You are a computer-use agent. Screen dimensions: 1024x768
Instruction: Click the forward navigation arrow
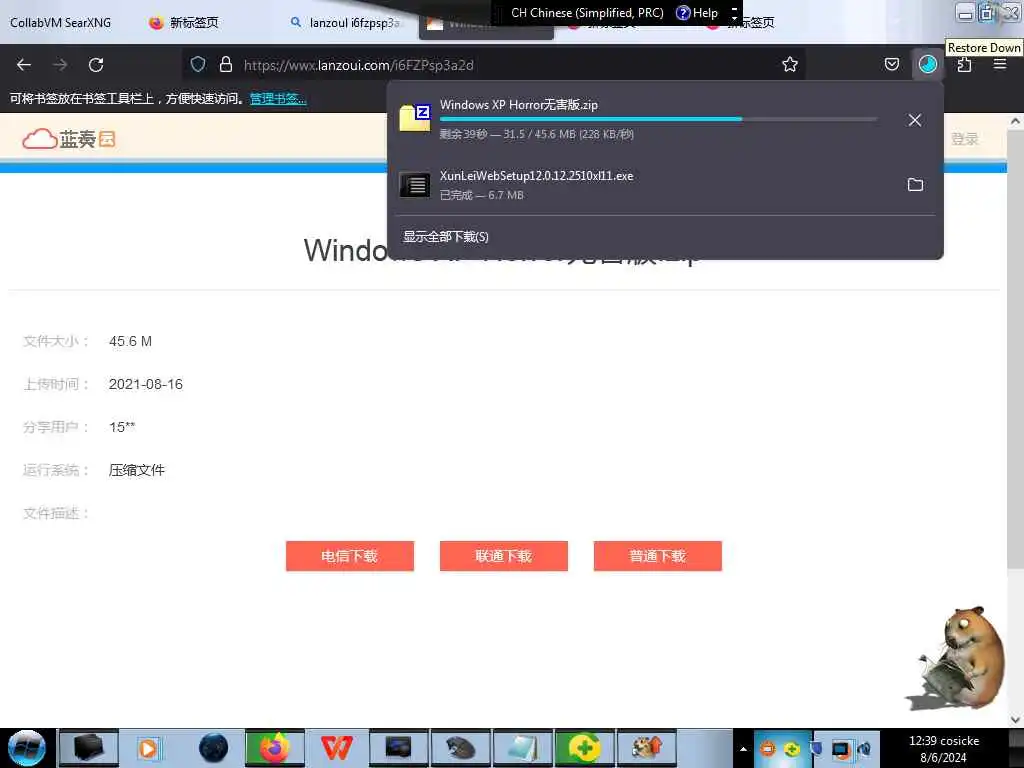60,65
